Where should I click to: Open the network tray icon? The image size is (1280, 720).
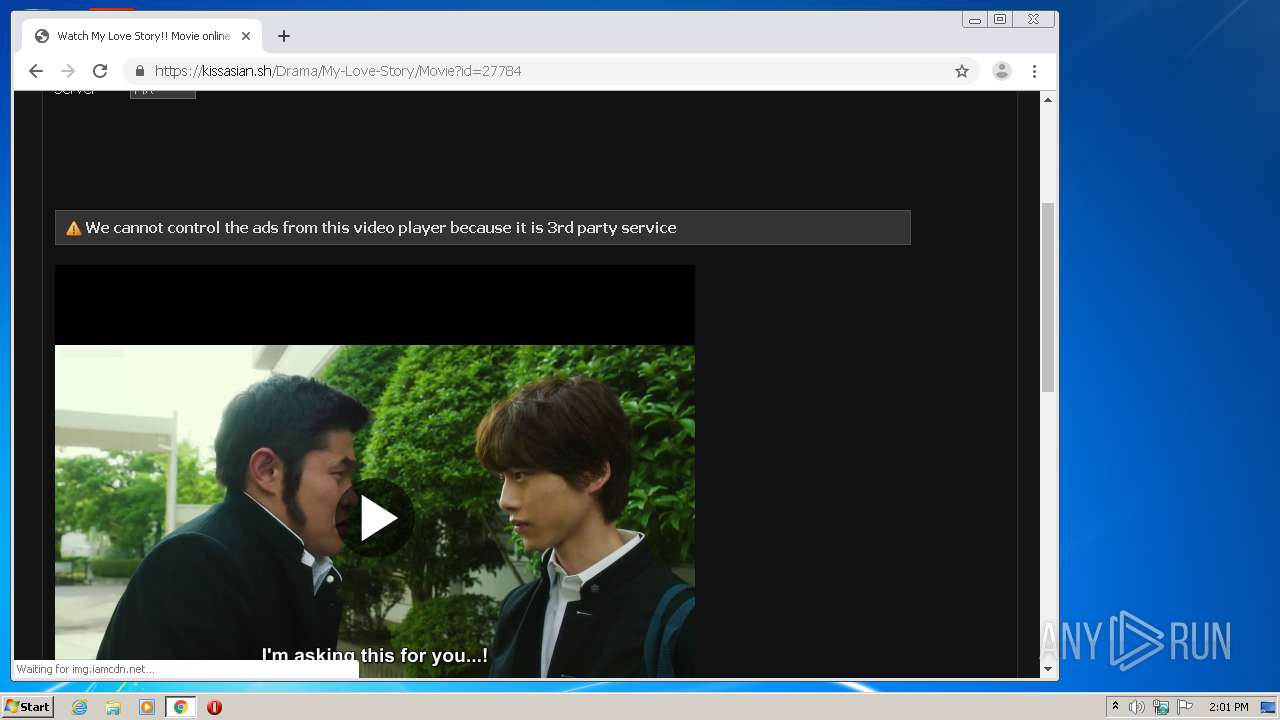(1161, 707)
